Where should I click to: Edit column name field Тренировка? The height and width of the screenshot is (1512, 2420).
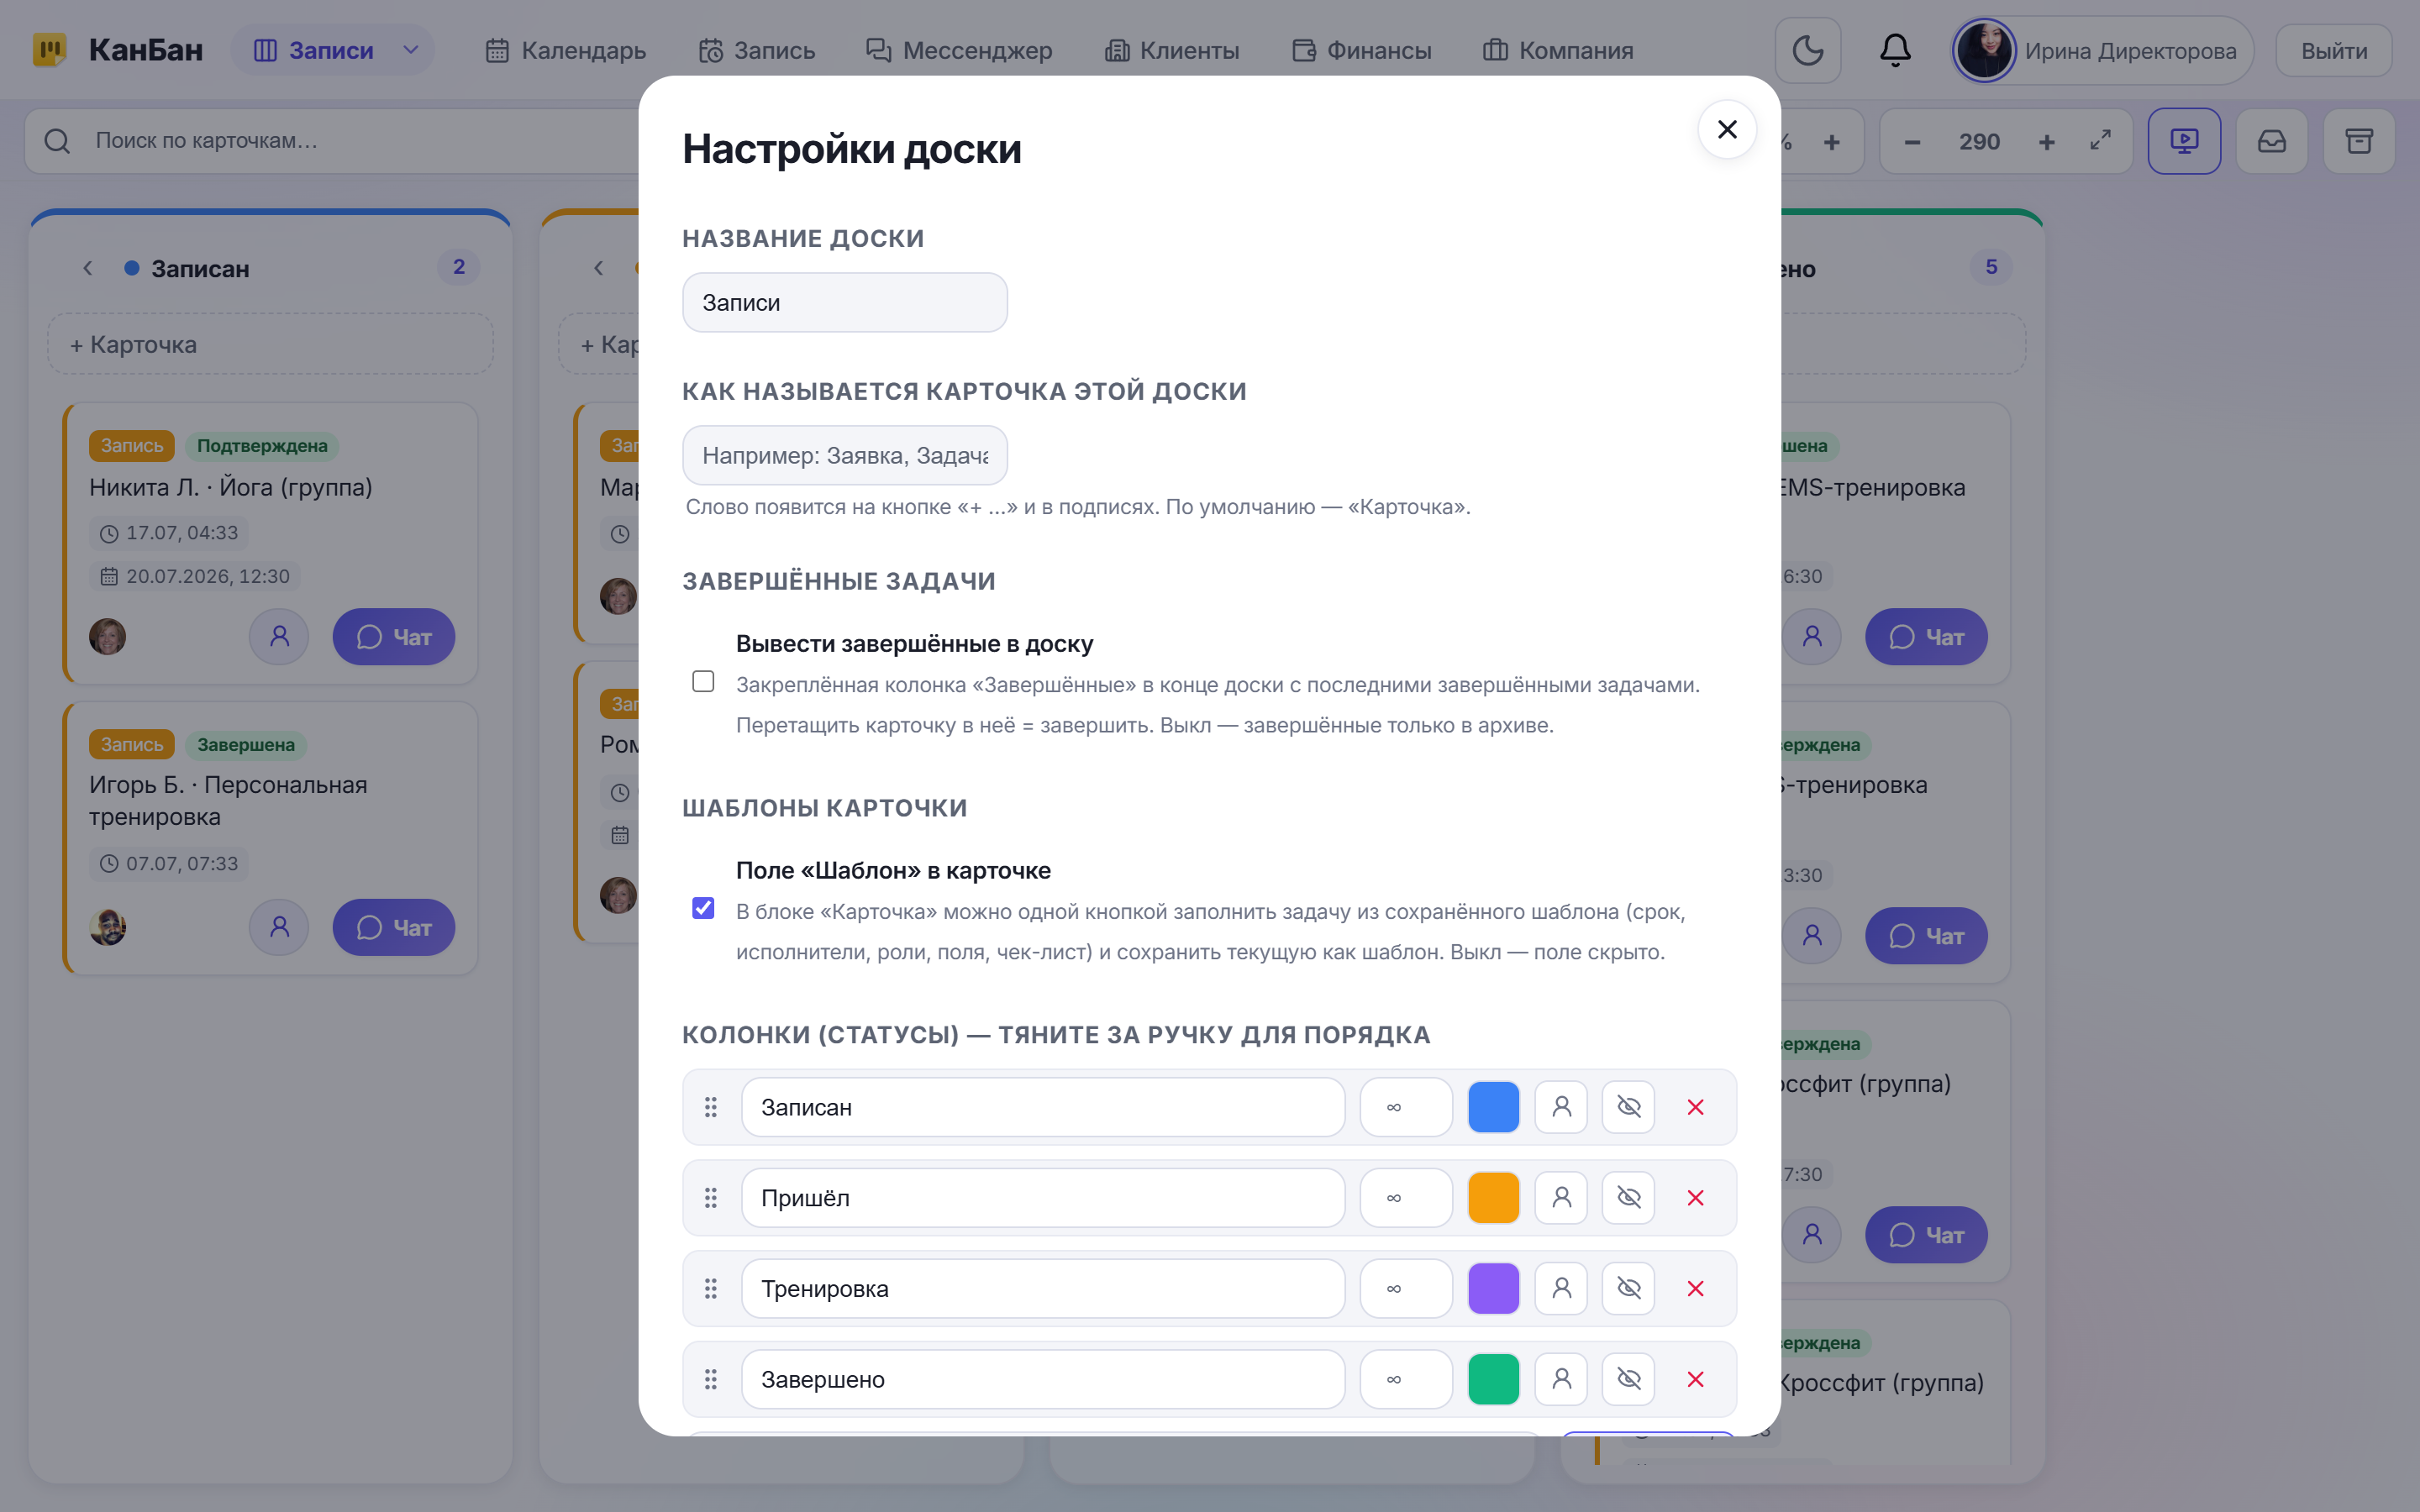[x=1043, y=1288]
